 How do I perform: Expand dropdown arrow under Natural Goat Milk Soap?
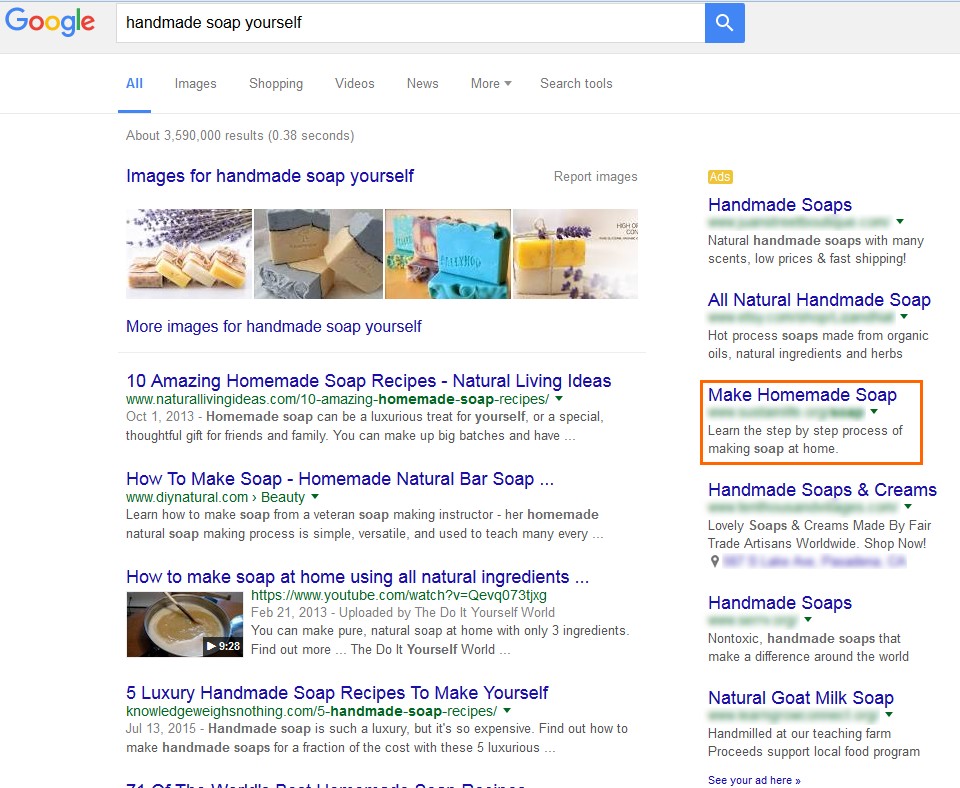(889, 715)
